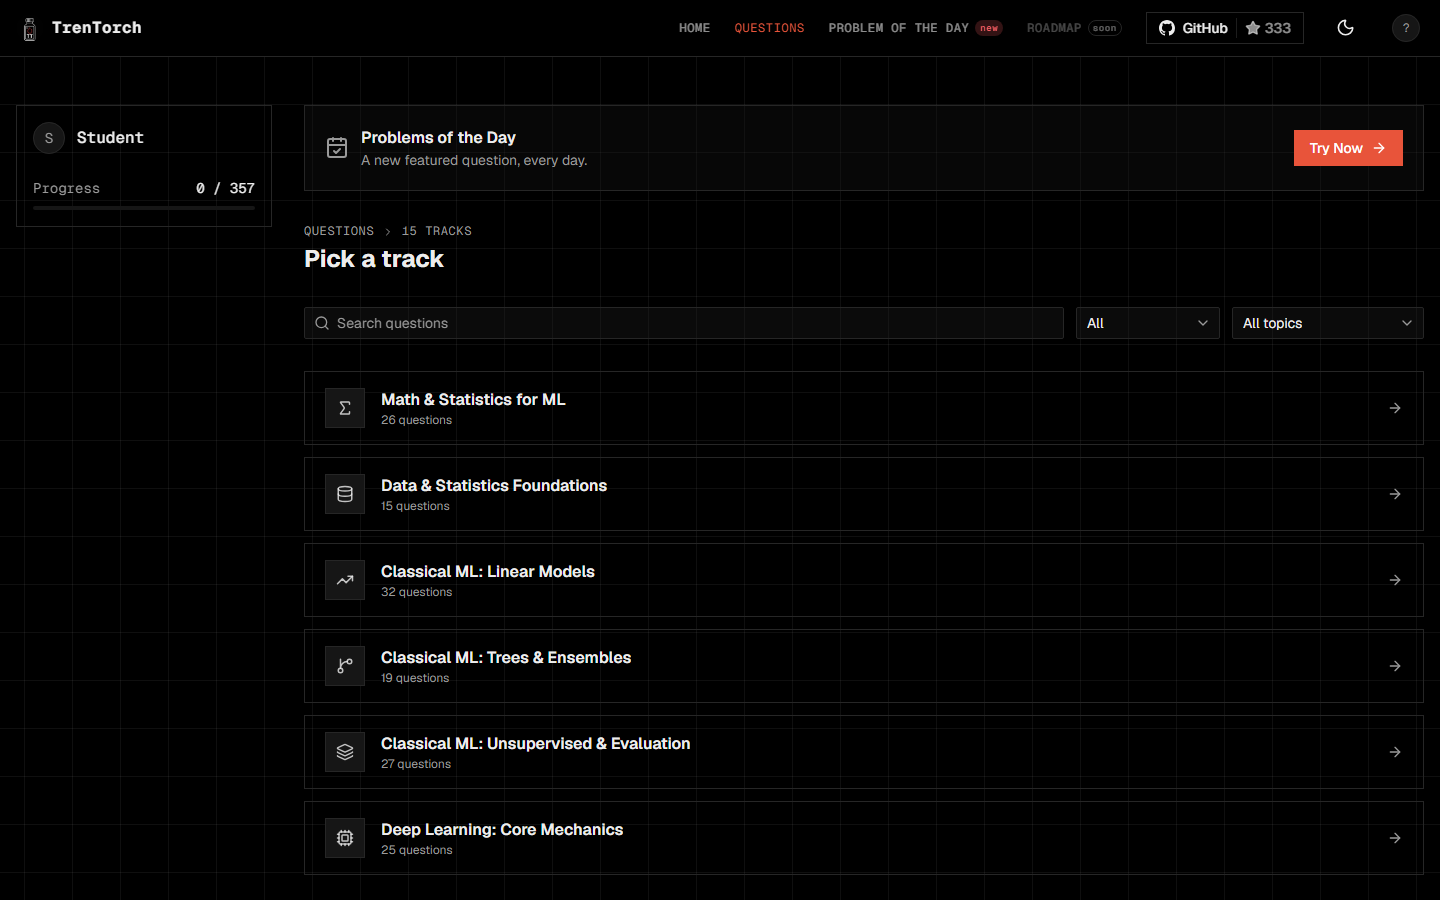This screenshot has width=1440, height=900.
Task: Click the star count 333
Action: point(1277,28)
